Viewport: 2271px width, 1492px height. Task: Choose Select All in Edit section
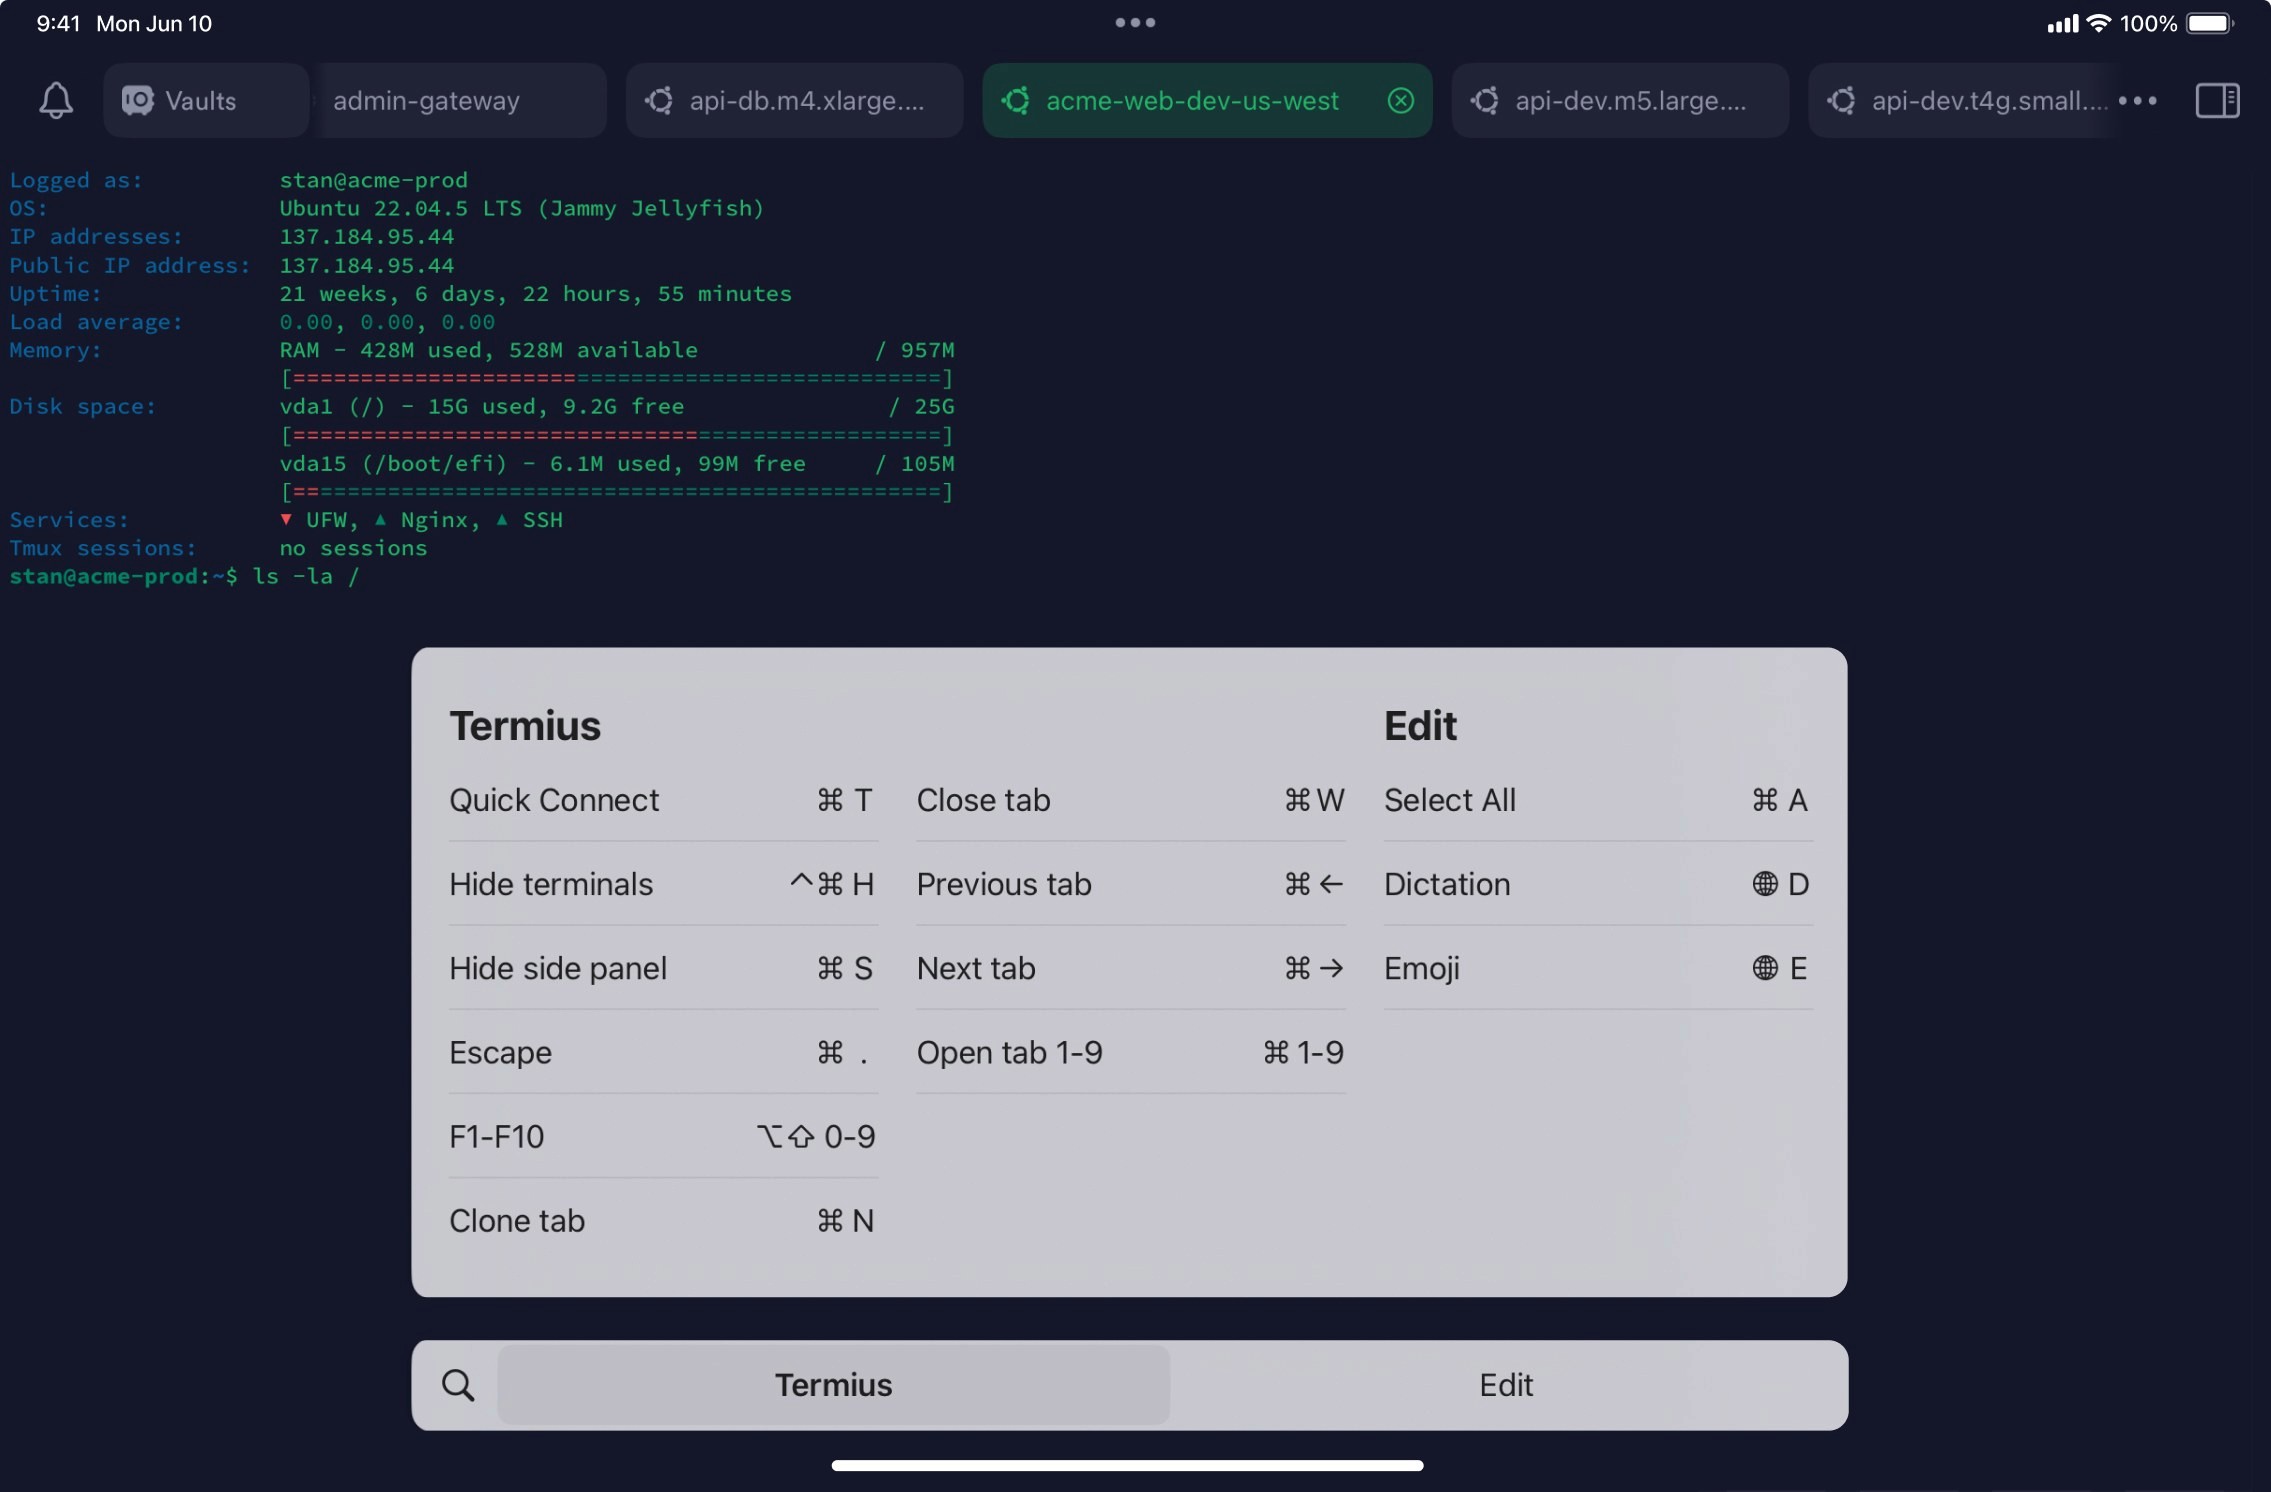[1597, 800]
